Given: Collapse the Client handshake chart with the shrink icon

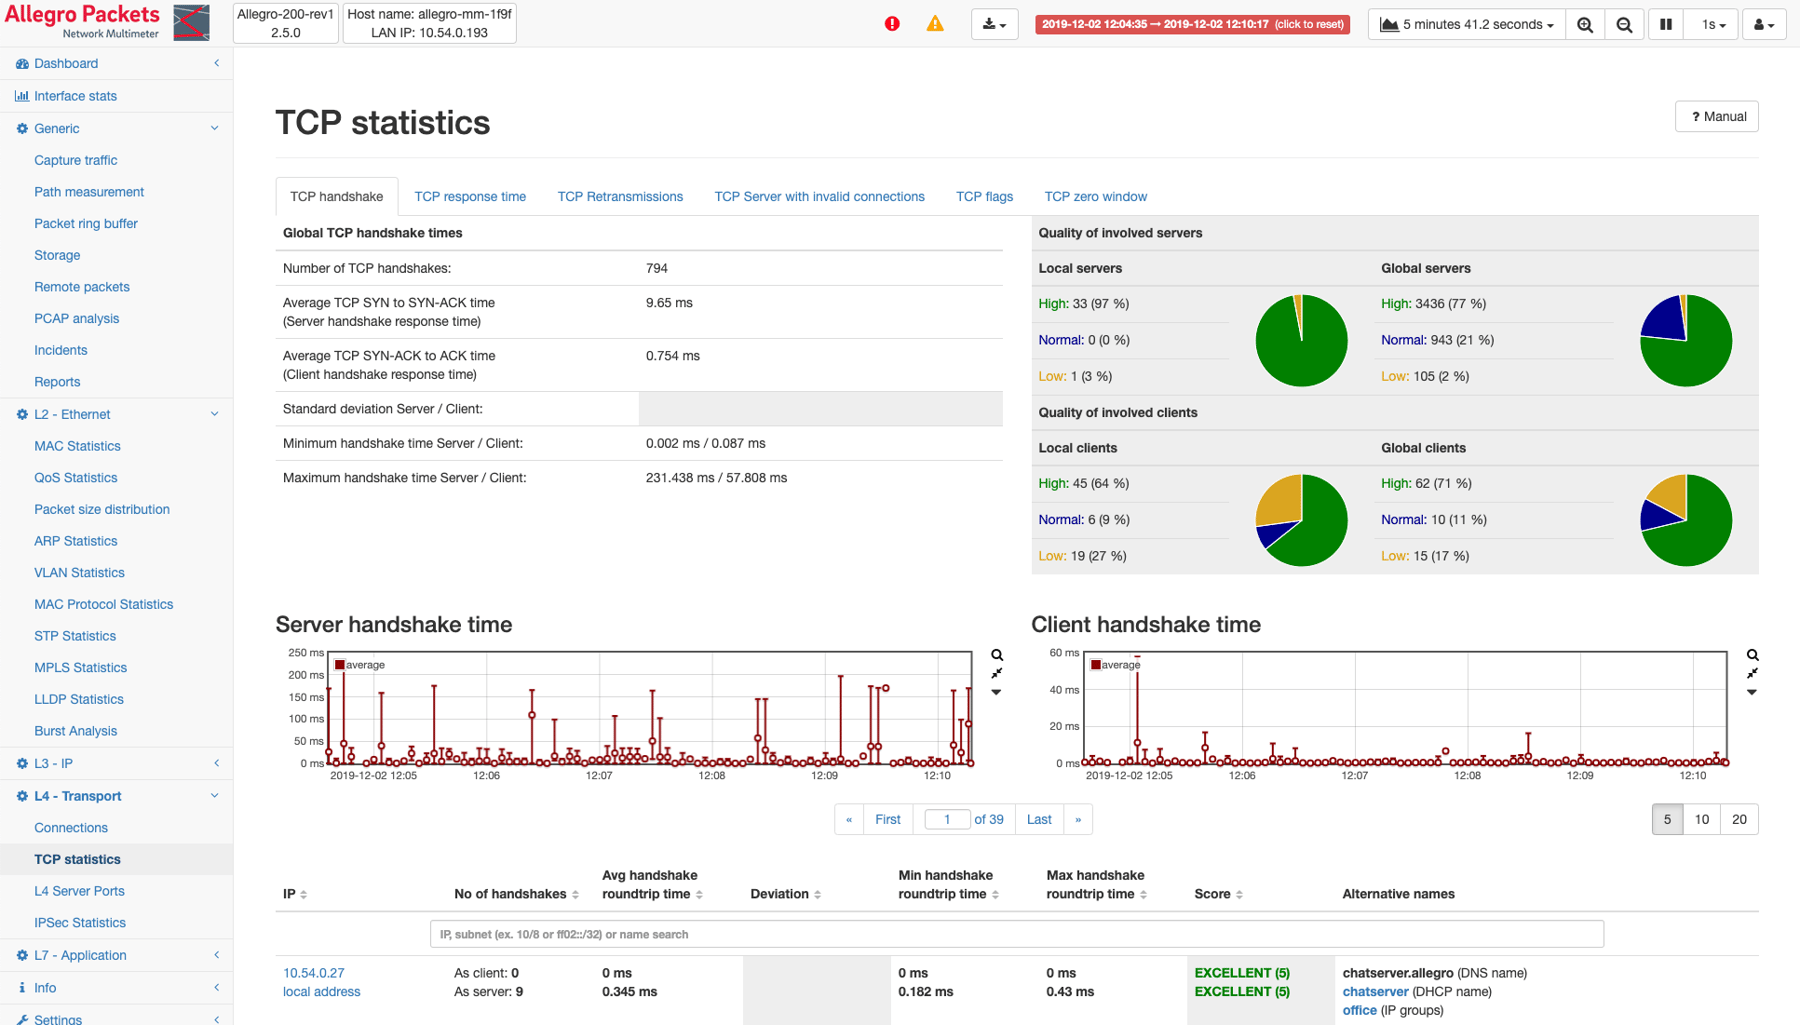Looking at the screenshot, I should coord(1752,673).
